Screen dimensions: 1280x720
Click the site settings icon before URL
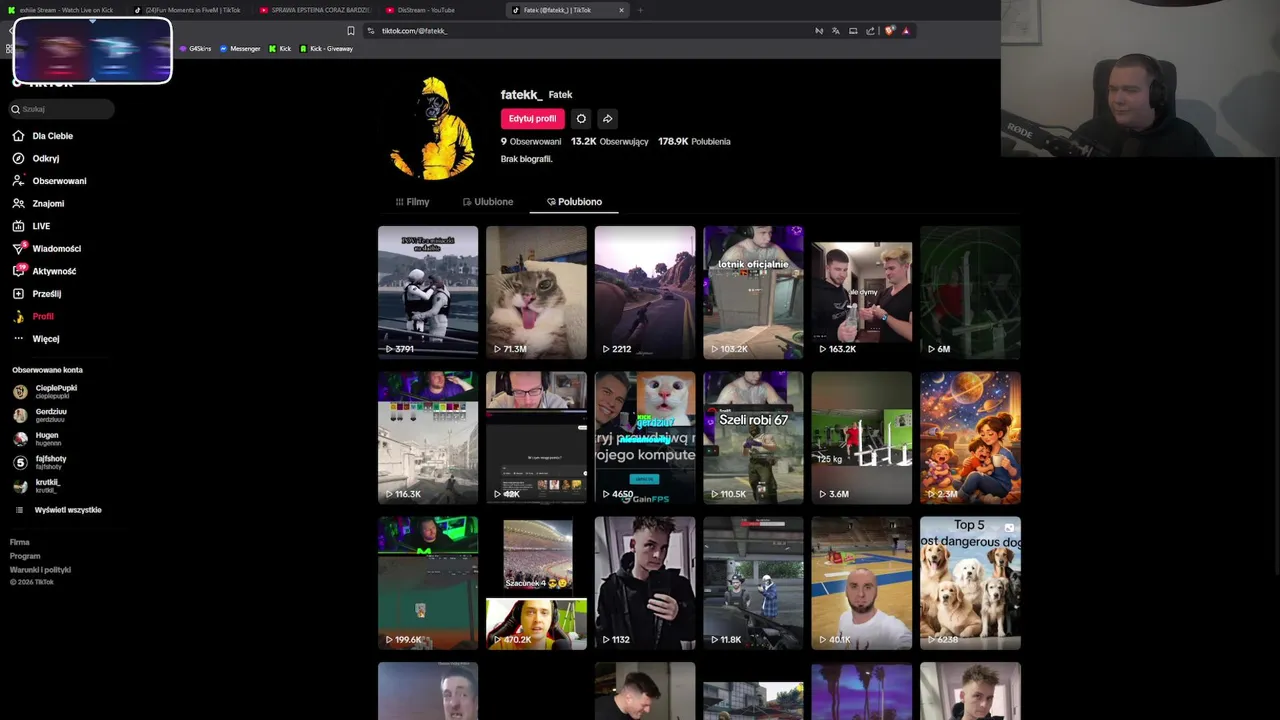[371, 31]
